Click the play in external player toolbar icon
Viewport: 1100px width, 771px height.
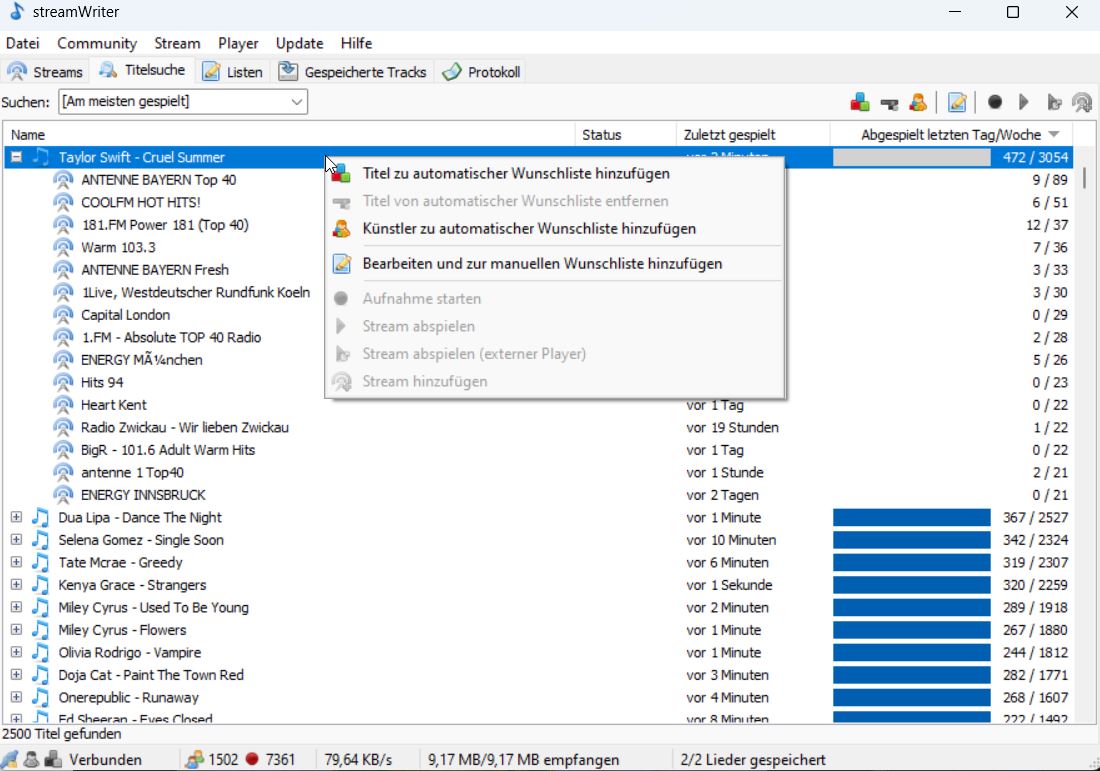coord(1053,102)
